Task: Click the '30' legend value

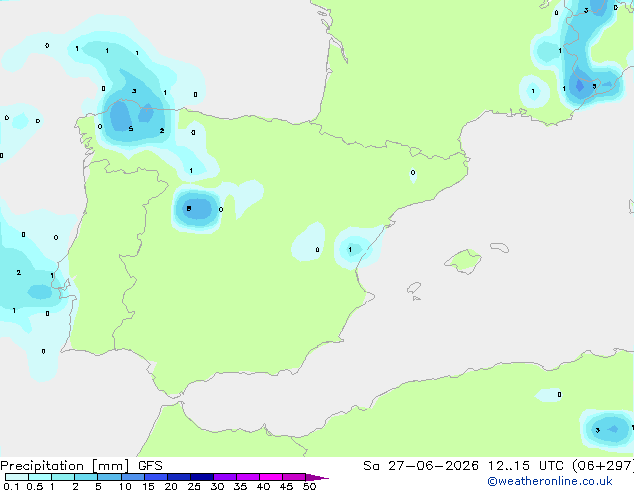Action: [217, 486]
